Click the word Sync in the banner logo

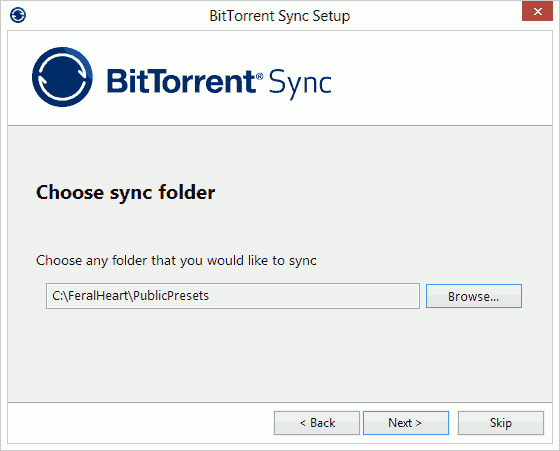pyautogui.click(x=300, y=83)
